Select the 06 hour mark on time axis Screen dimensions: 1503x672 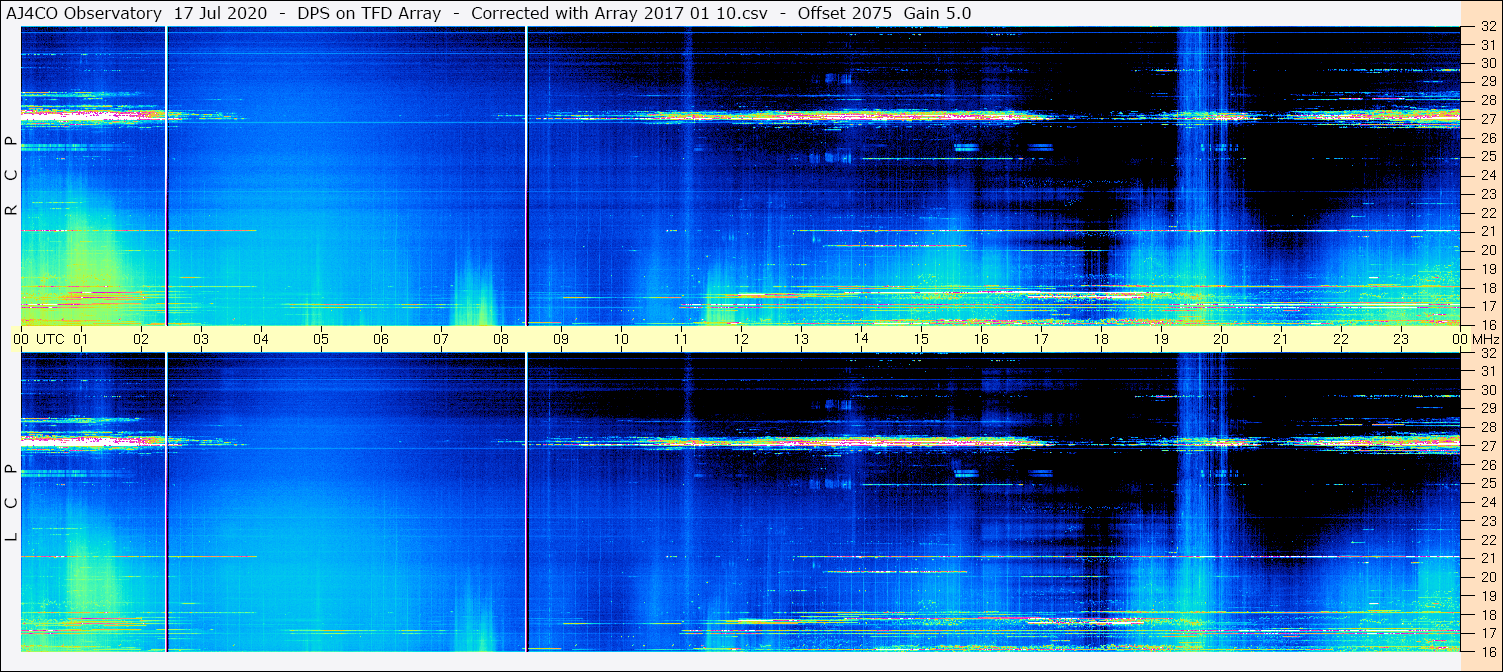[x=381, y=339]
